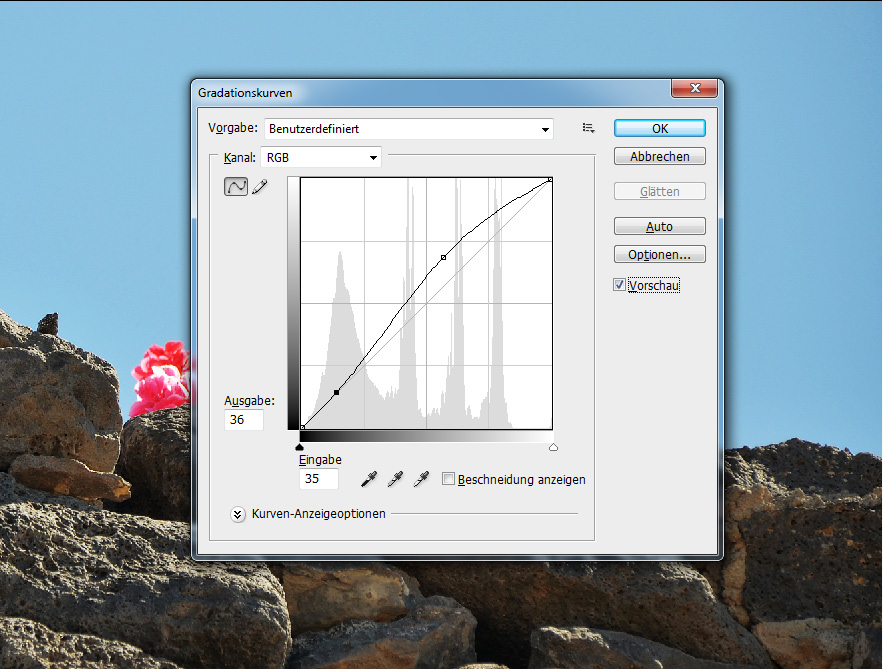Select the top-right curve endpoint
This screenshot has height=669, width=883.
[x=550, y=180]
